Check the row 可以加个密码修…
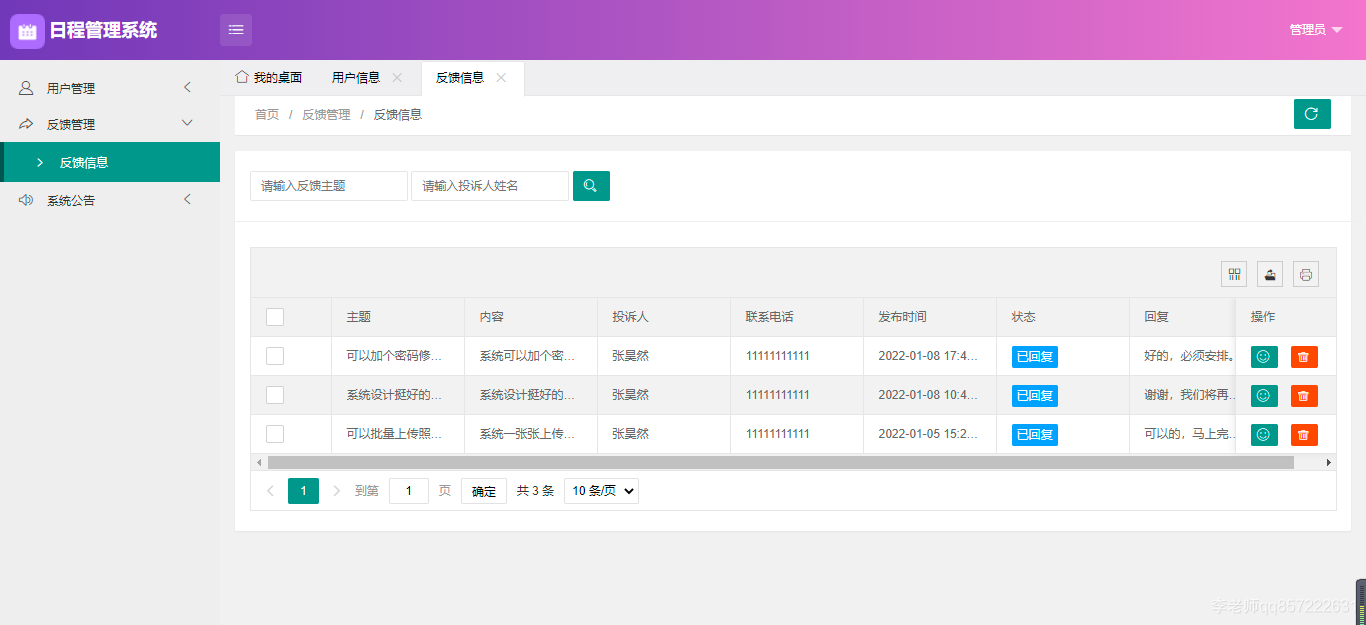This screenshot has height=625, width=1366. (x=275, y=356)
